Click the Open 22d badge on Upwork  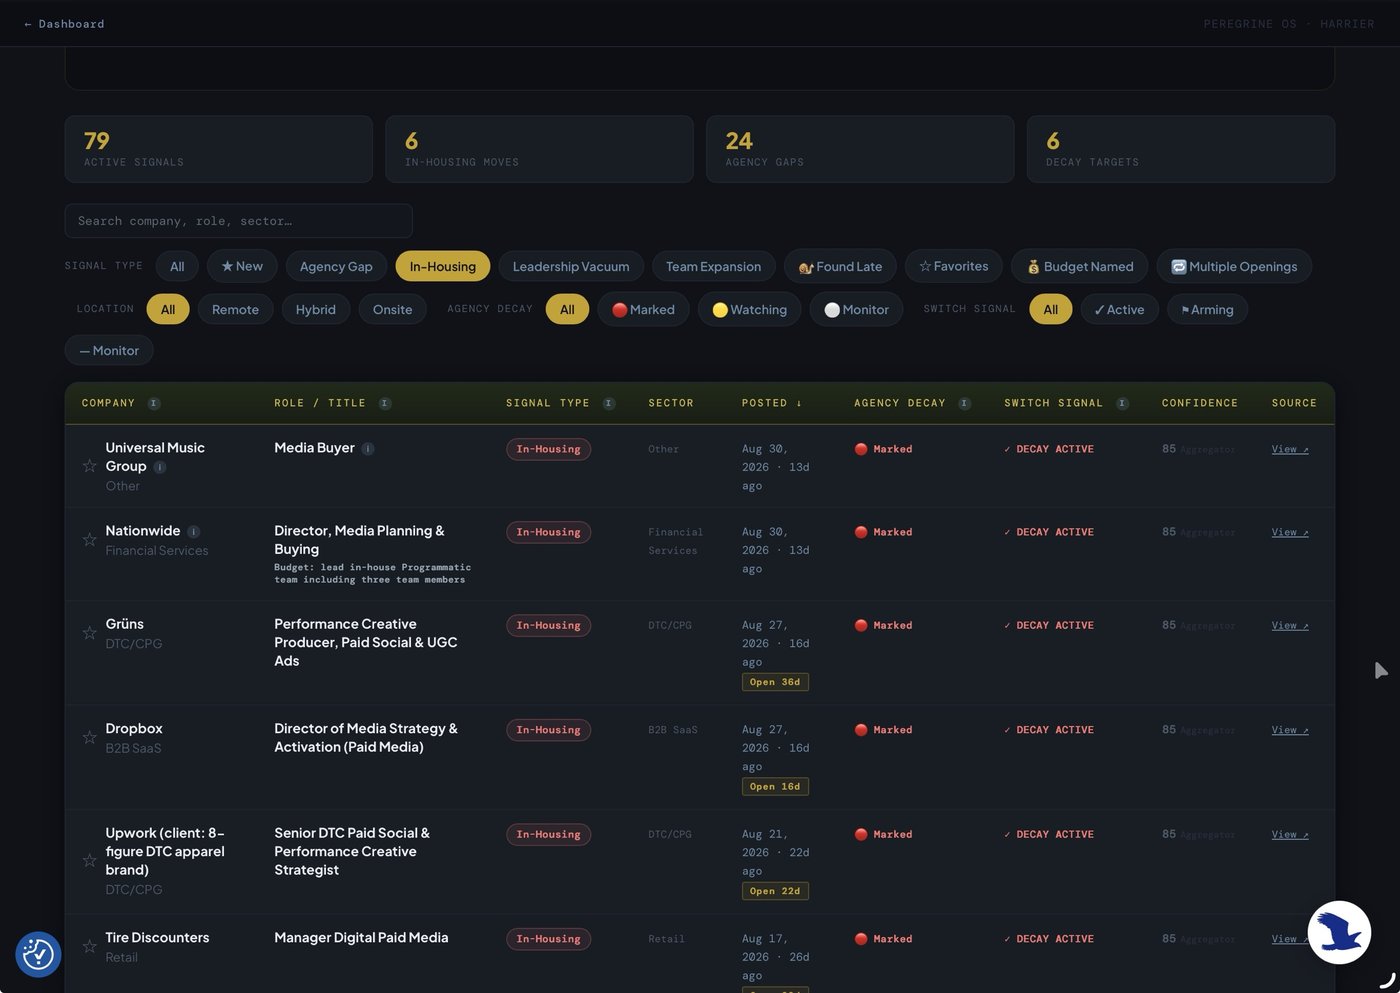pos(775,891)
